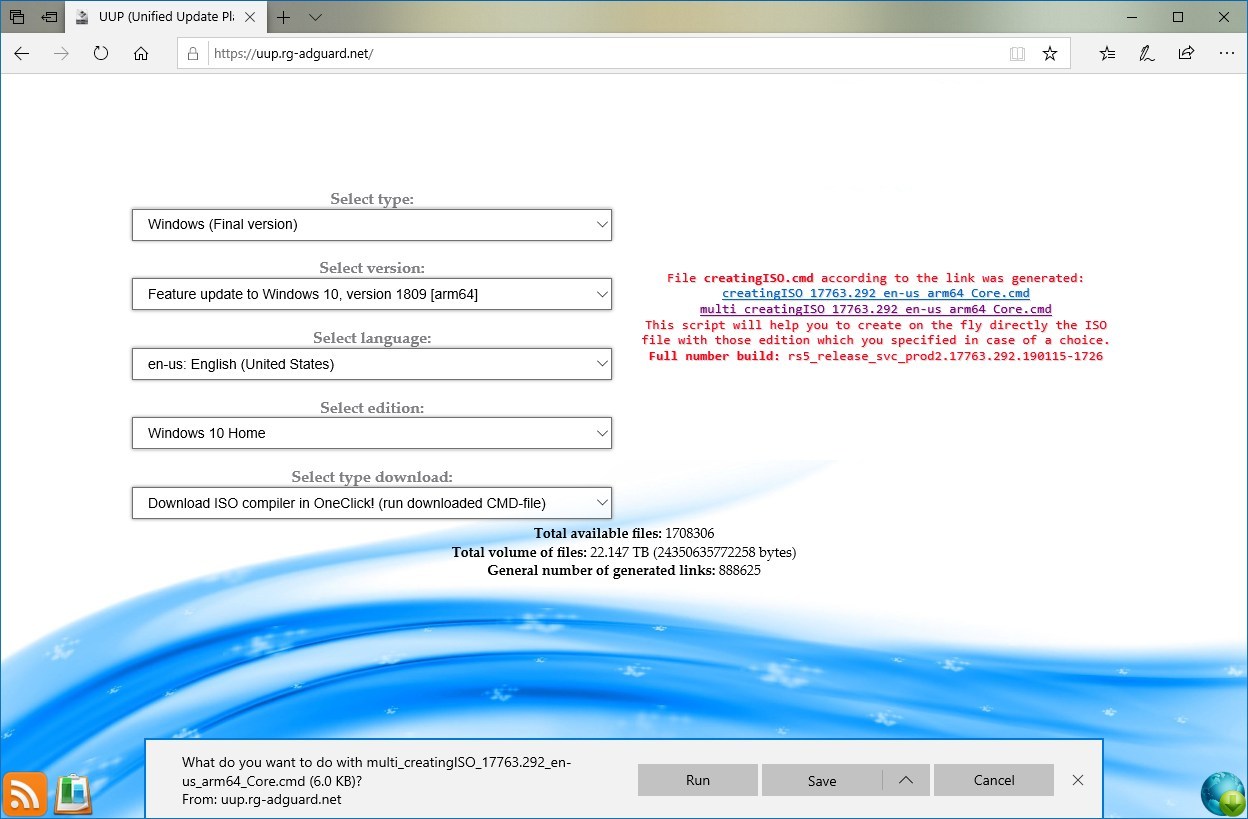This screenshot has height=819, width=1248.
Task: Open a new tab with plus icon
Action: 284,17
